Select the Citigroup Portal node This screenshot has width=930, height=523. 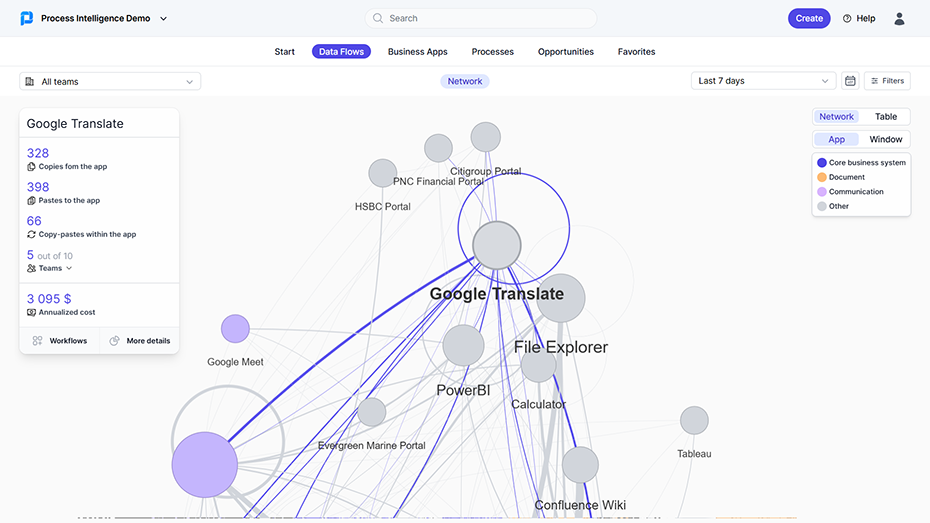point(486,137)
